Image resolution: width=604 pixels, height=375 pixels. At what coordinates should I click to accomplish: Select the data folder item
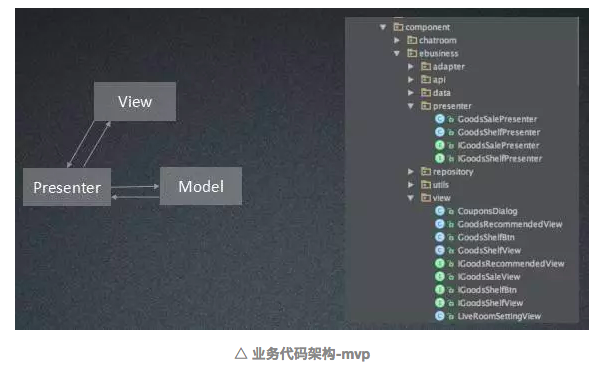[441, 93]
